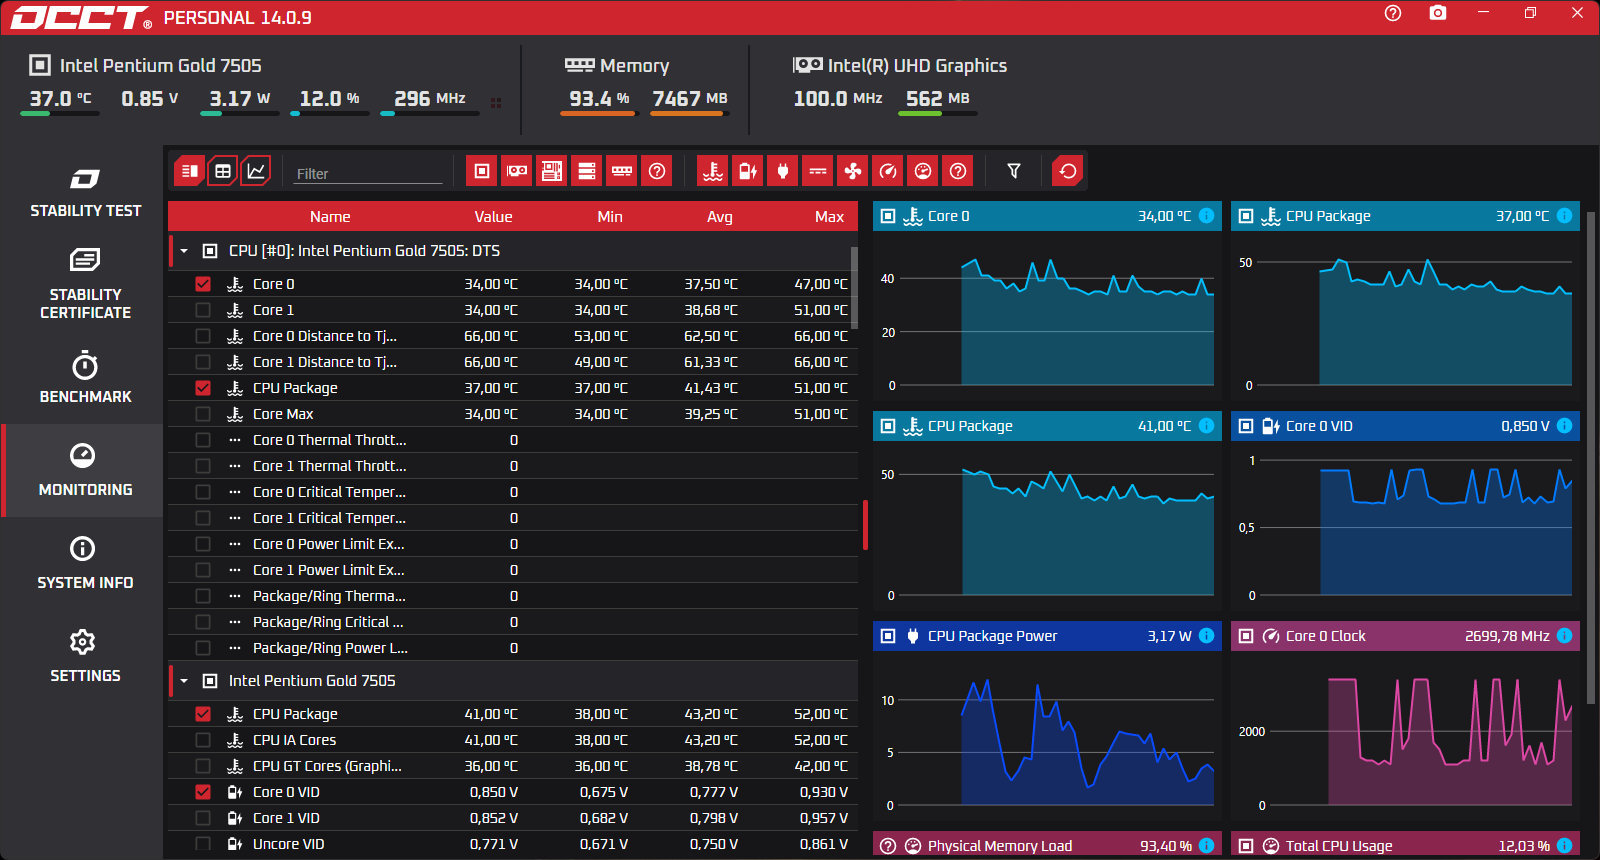Collapse the CPU [#0] DTS sensor group
Image resolution: width=1600 pixels, height=860 pixels.
pos(184,251)
